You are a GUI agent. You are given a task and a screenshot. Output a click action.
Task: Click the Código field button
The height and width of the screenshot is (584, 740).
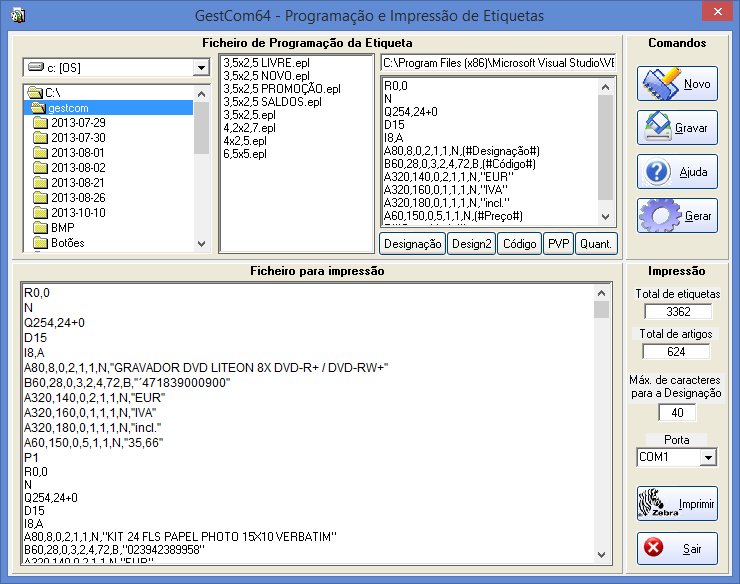[x=518, y=244]
